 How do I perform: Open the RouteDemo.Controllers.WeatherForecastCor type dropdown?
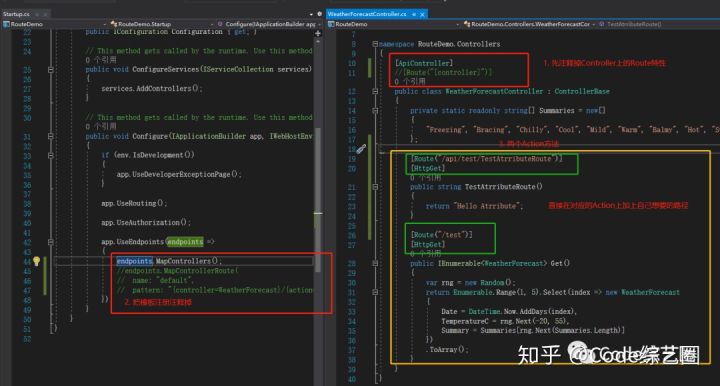529,24
